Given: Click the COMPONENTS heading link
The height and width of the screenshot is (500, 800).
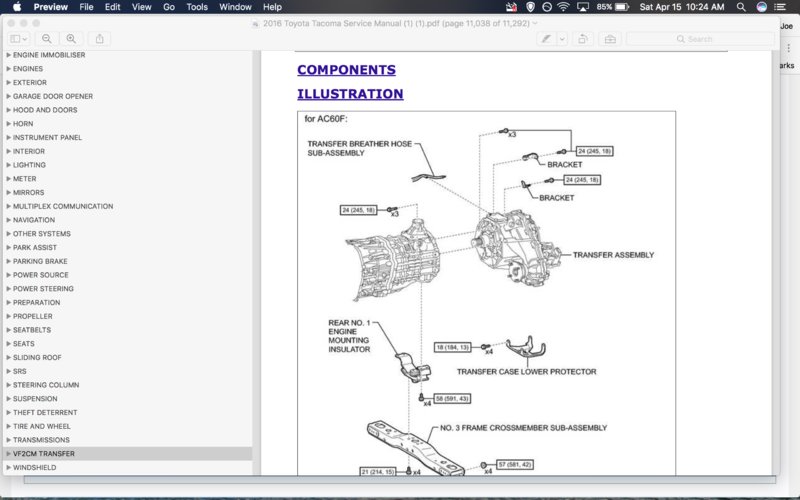Looking at the screenshot, I should [346, 70].
